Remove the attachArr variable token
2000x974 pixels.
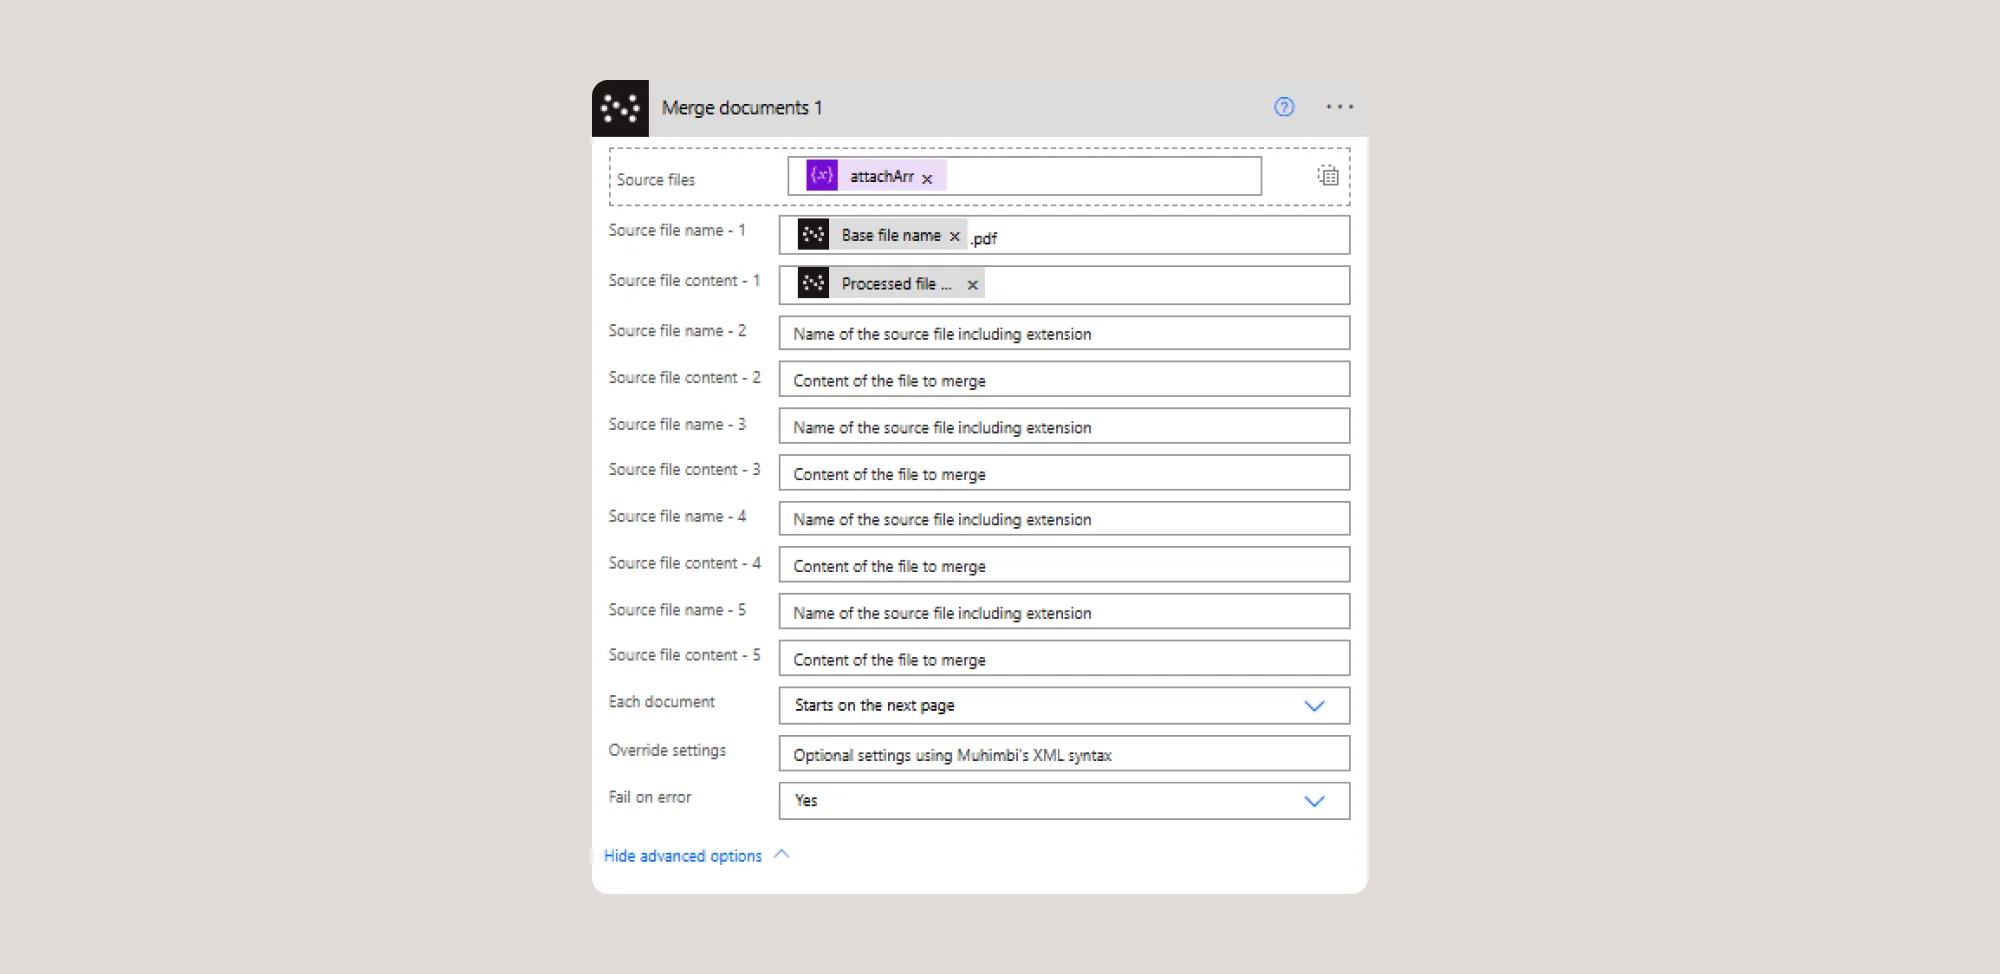(927, 179)
